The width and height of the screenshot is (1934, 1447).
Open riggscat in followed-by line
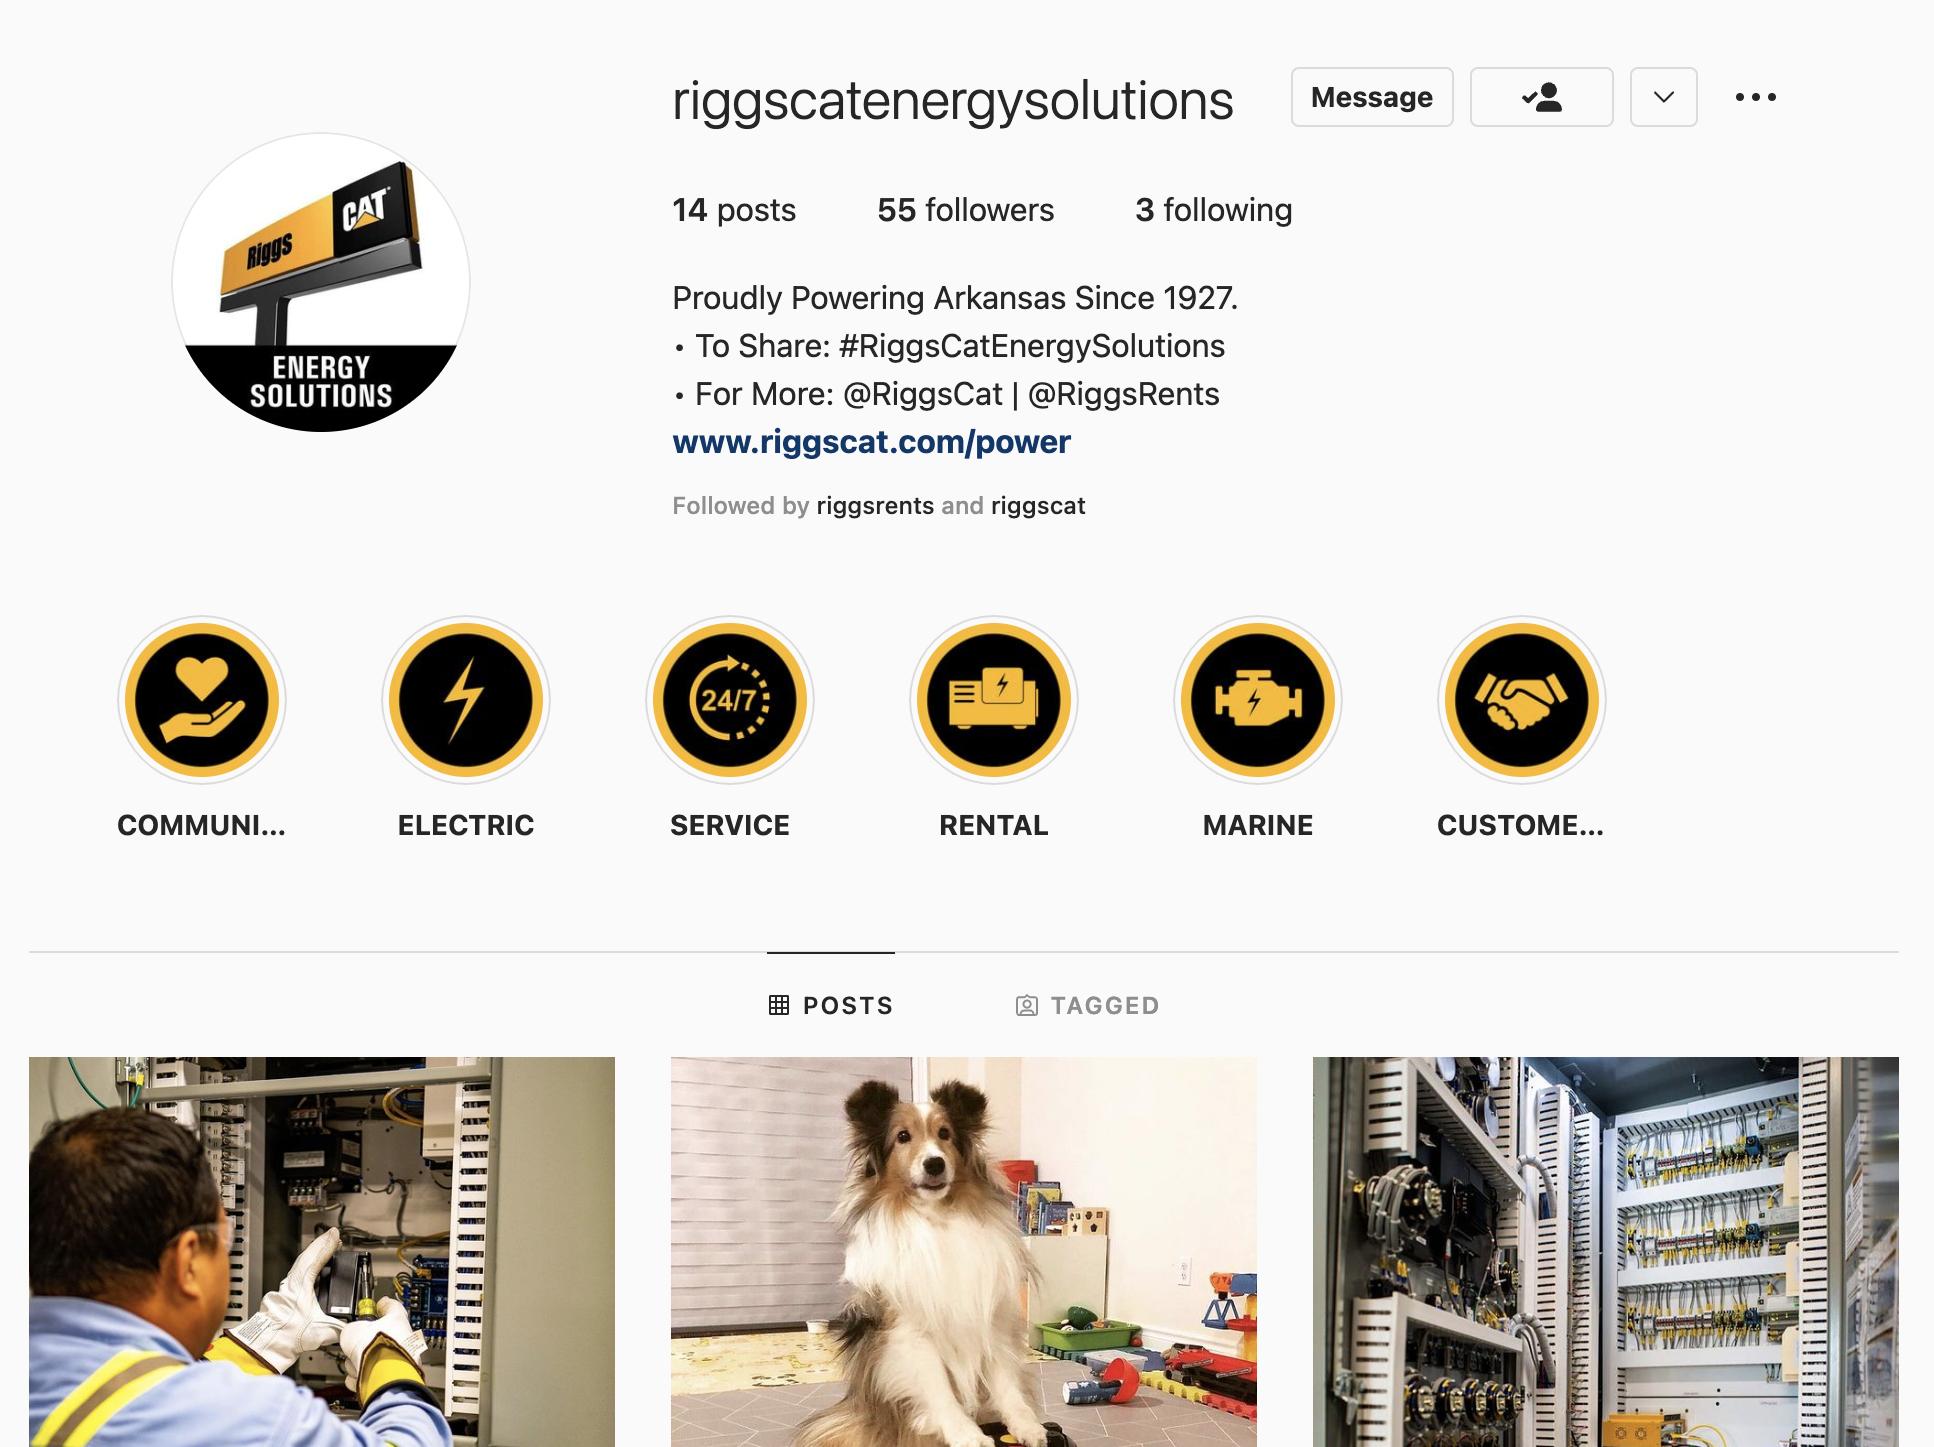pos(1038,506)
